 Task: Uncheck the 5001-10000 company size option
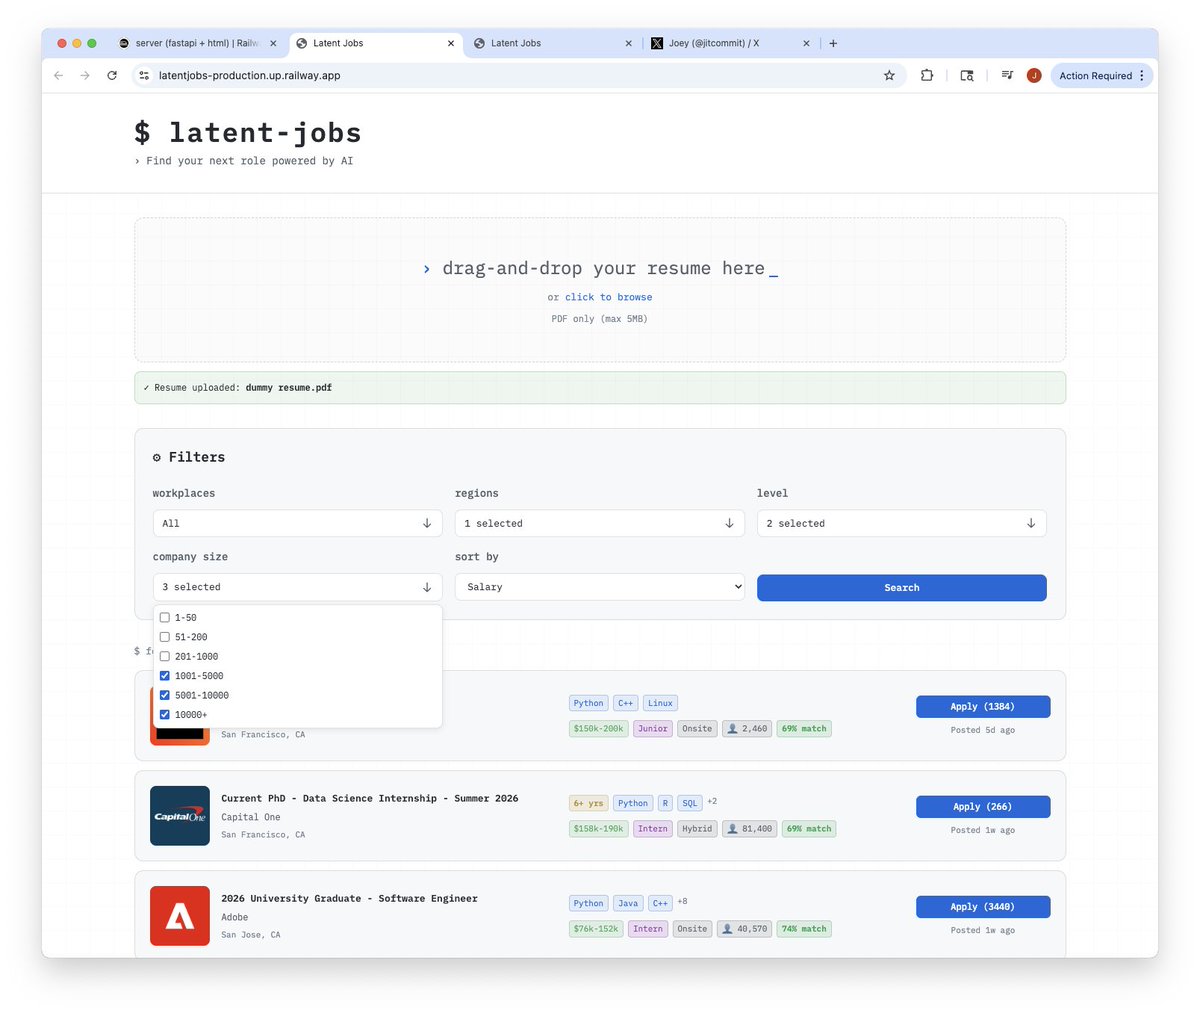click(165, 695)
